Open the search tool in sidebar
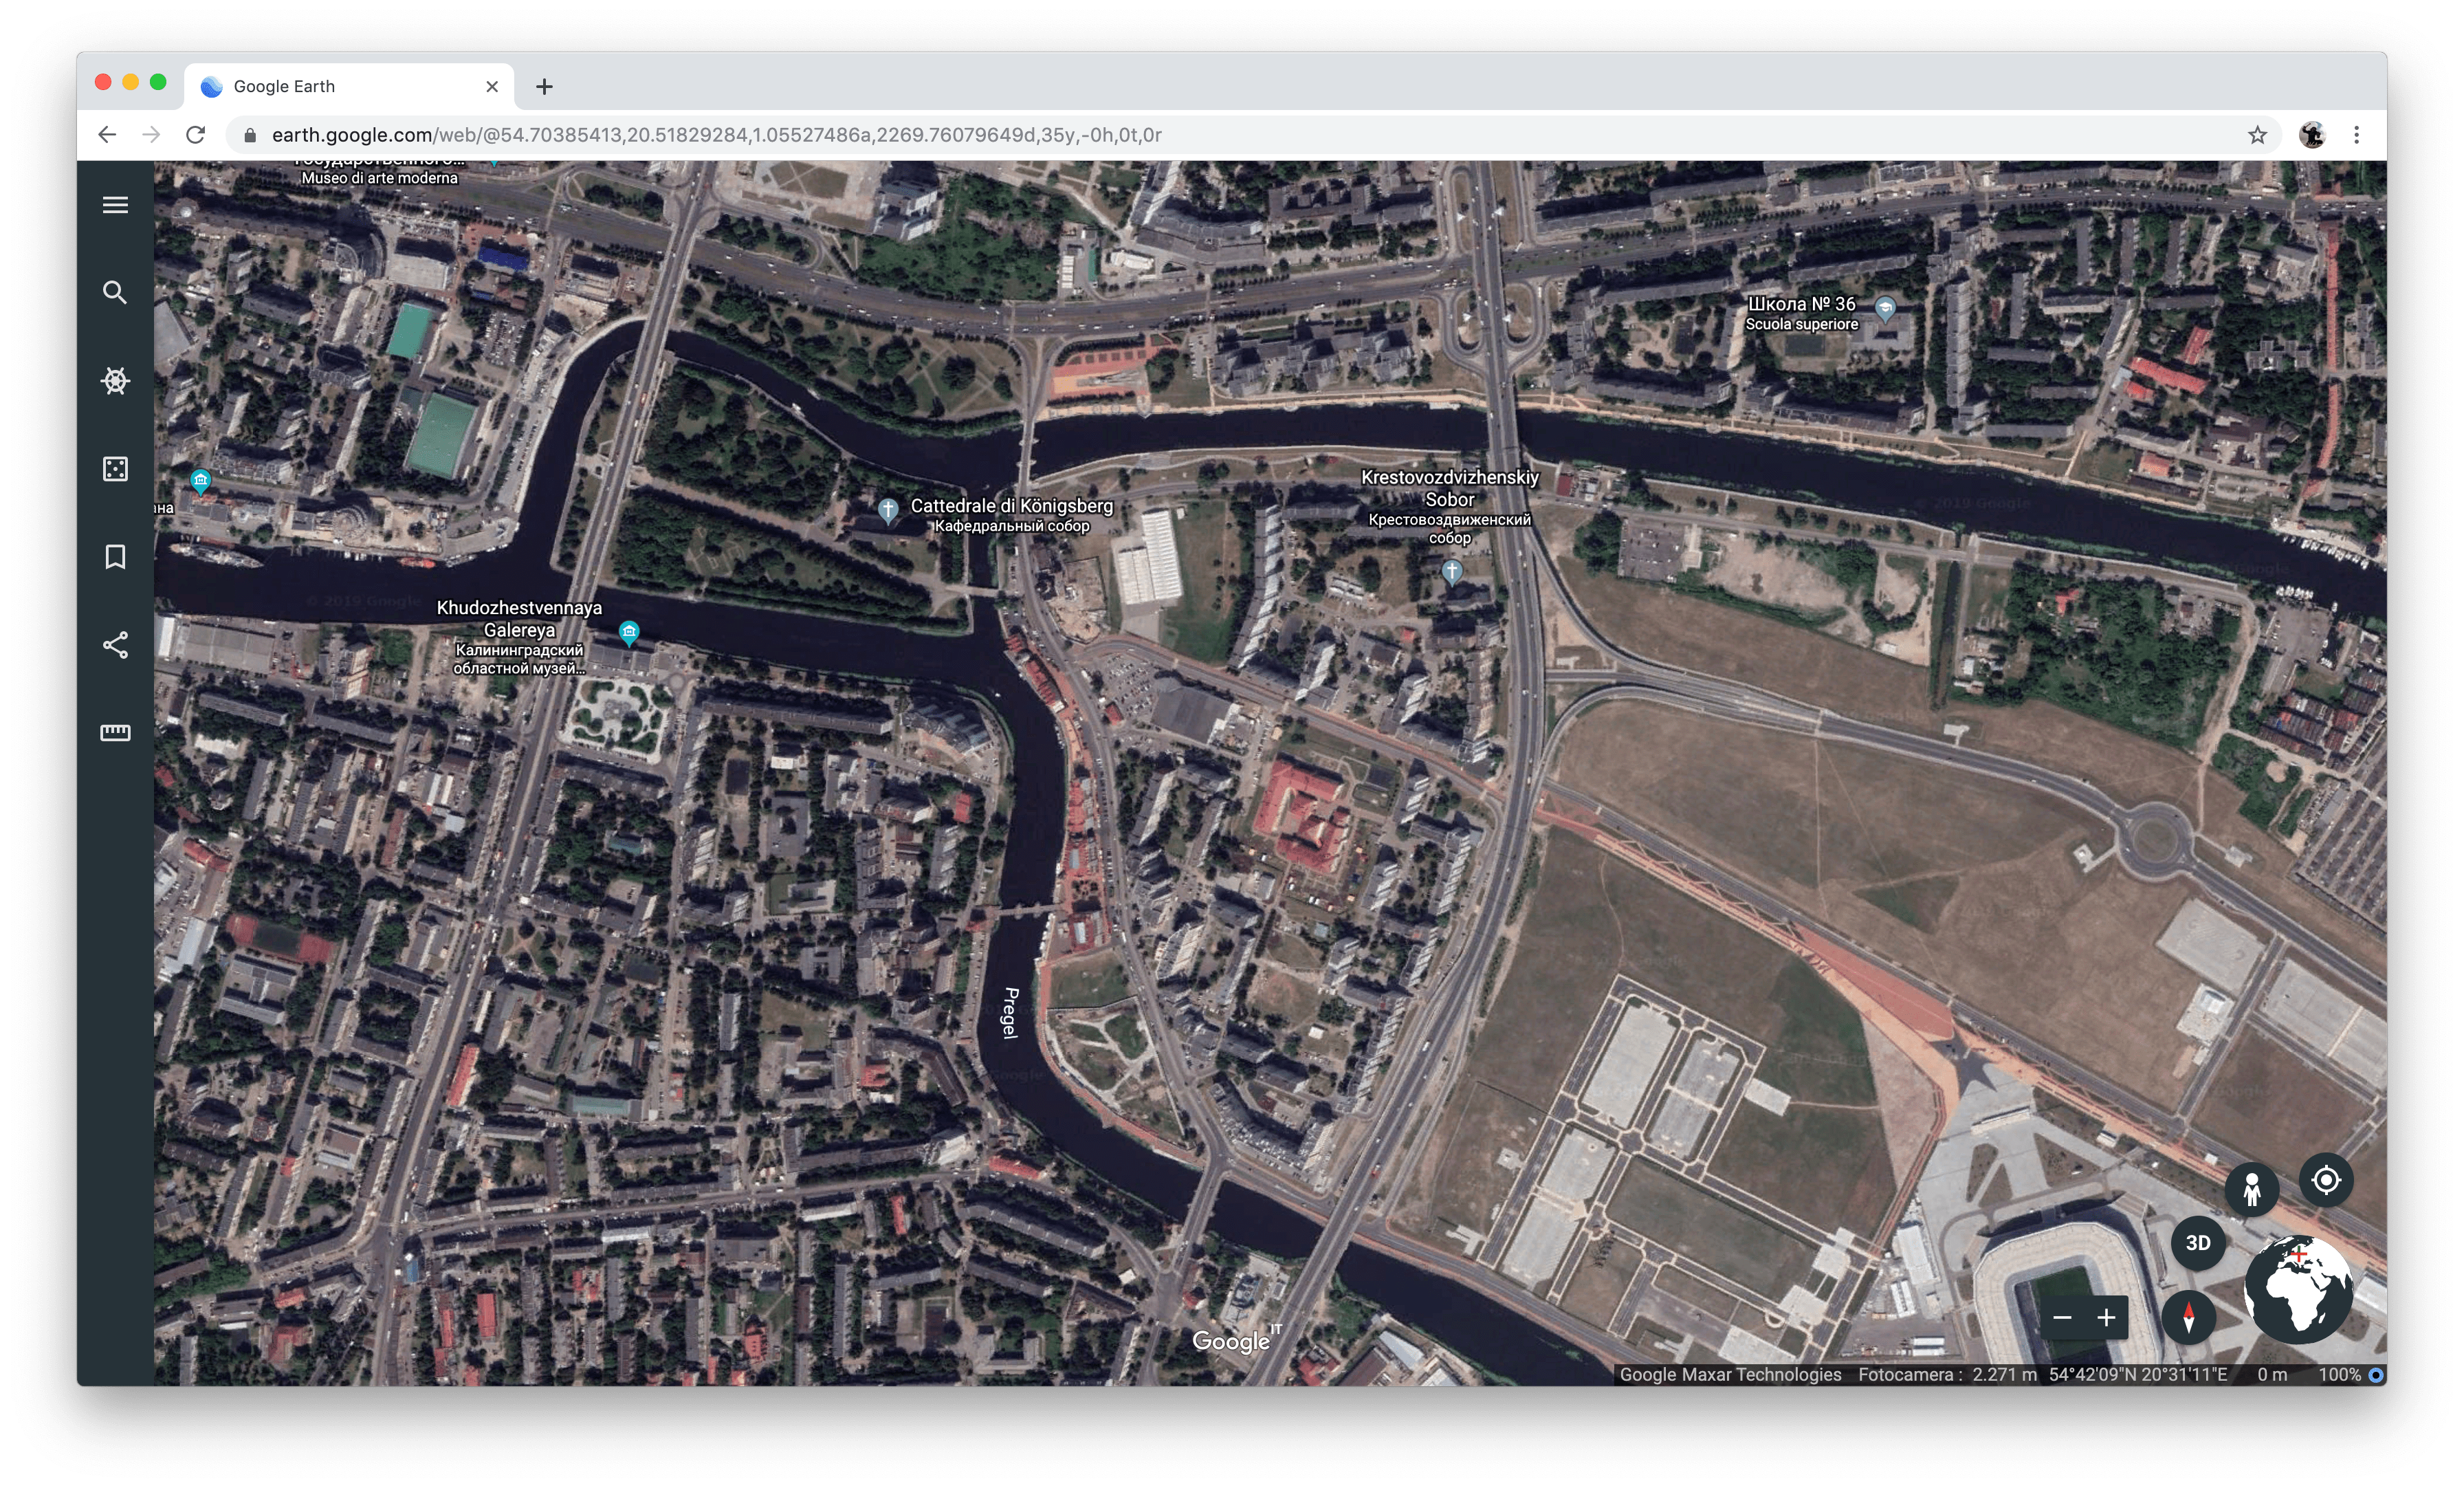Viewport: 2464px width, 1488px height. tap(115, 293)
